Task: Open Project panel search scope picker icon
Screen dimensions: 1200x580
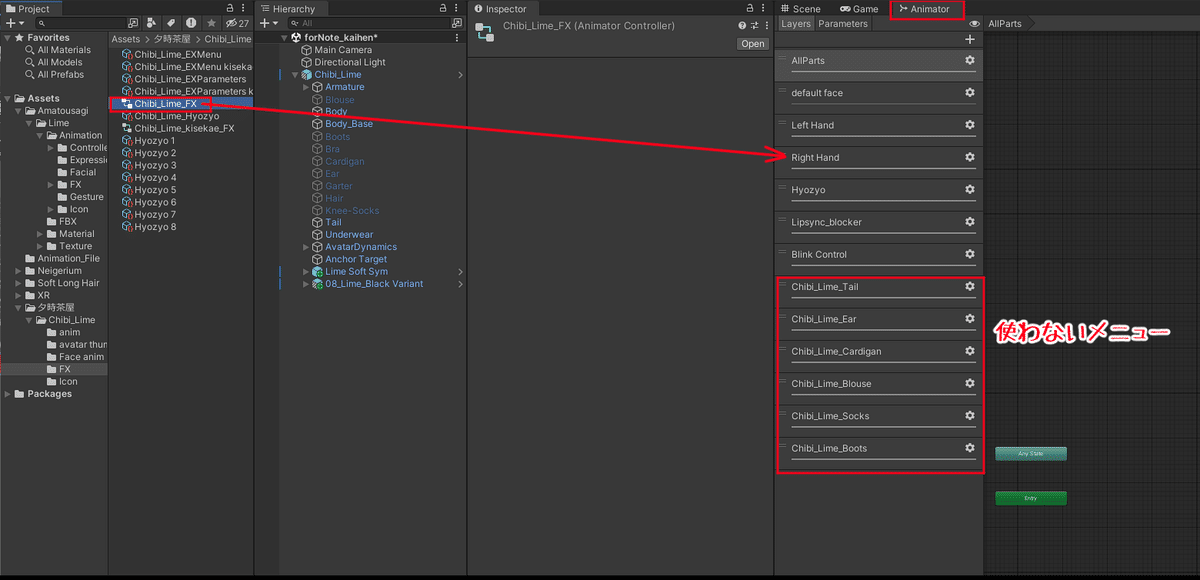Action: tap(133, 23)
